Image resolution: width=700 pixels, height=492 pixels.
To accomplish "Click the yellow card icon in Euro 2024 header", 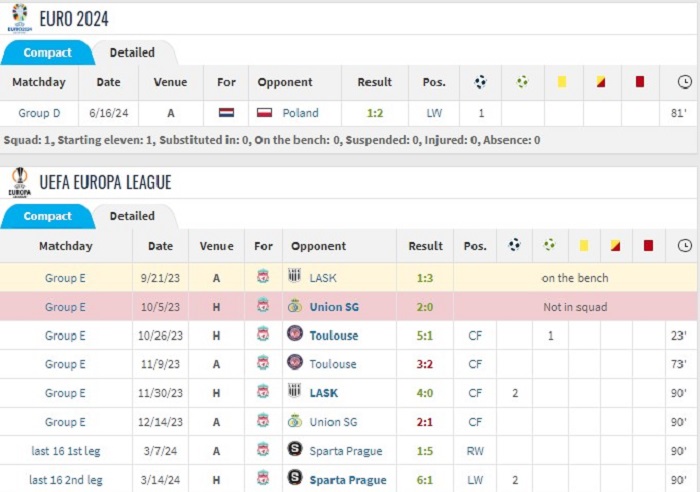I will coord(562,82).
